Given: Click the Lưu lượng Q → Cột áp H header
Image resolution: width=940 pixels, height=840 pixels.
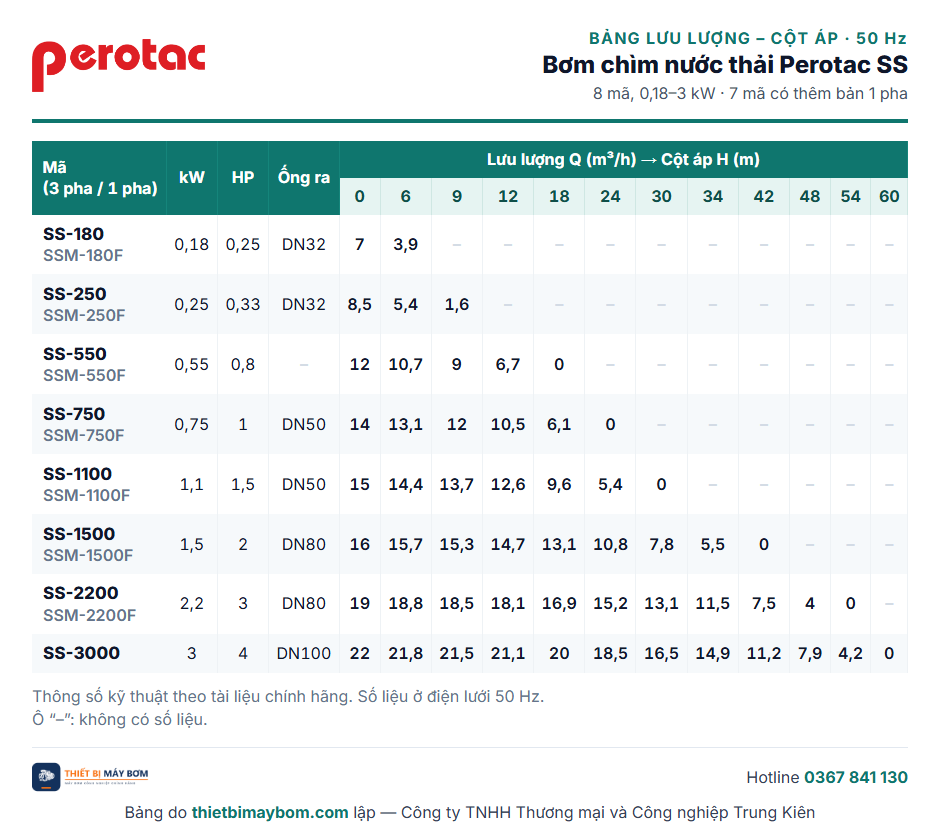Looking at the screenshot, I should point(623,159).
